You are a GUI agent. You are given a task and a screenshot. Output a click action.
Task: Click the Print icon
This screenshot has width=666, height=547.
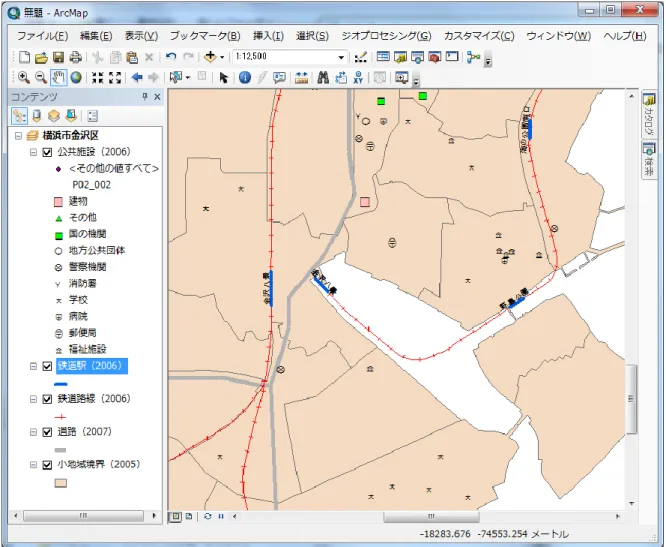[x=75, y=57]
